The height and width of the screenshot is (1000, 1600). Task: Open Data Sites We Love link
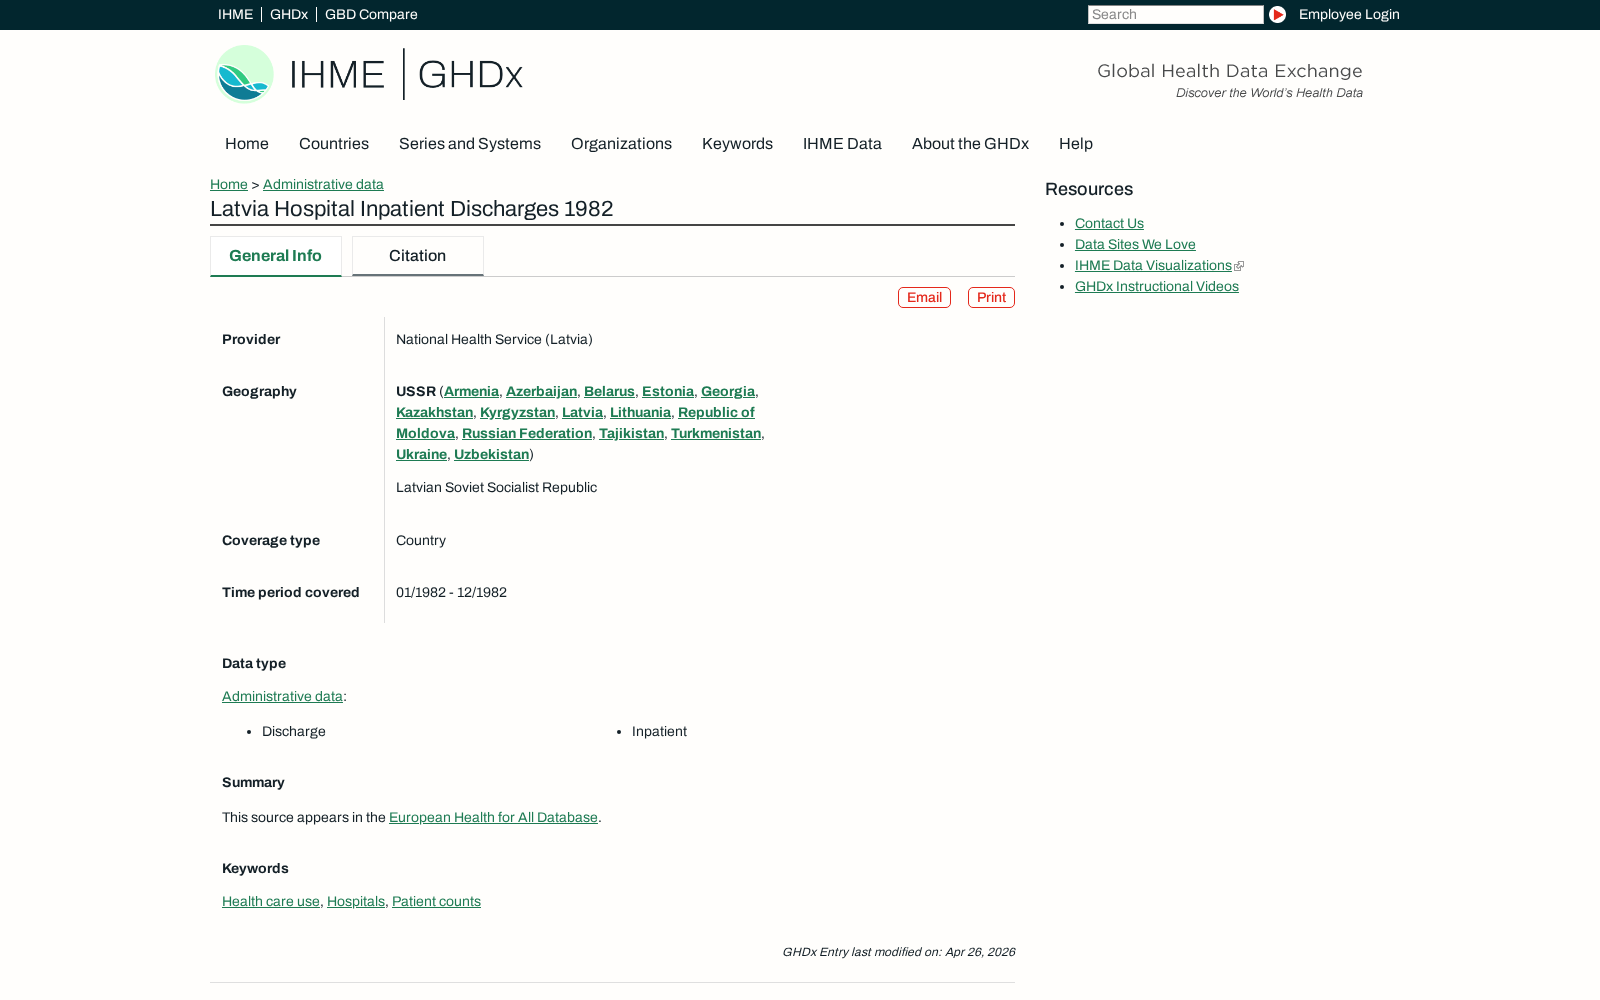point(1135,245)
